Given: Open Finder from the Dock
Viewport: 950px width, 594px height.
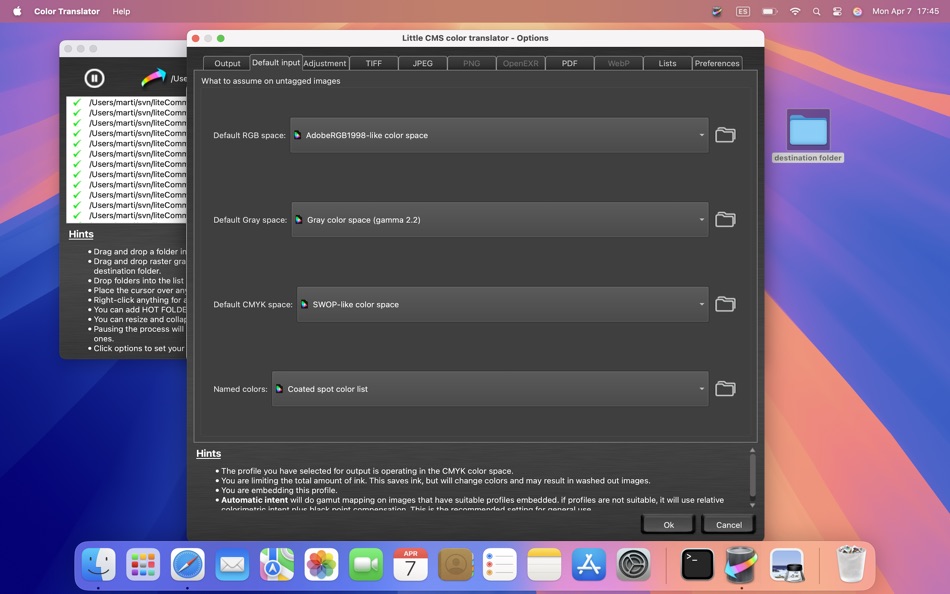Looking at the screenshot, I should click(x=98, y=565).
